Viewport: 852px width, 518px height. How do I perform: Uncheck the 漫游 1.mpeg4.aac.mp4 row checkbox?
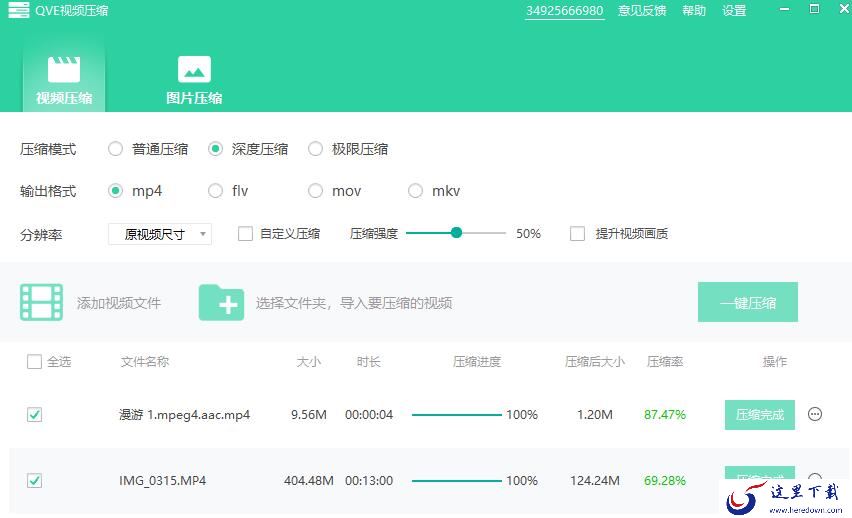(34, 415)
